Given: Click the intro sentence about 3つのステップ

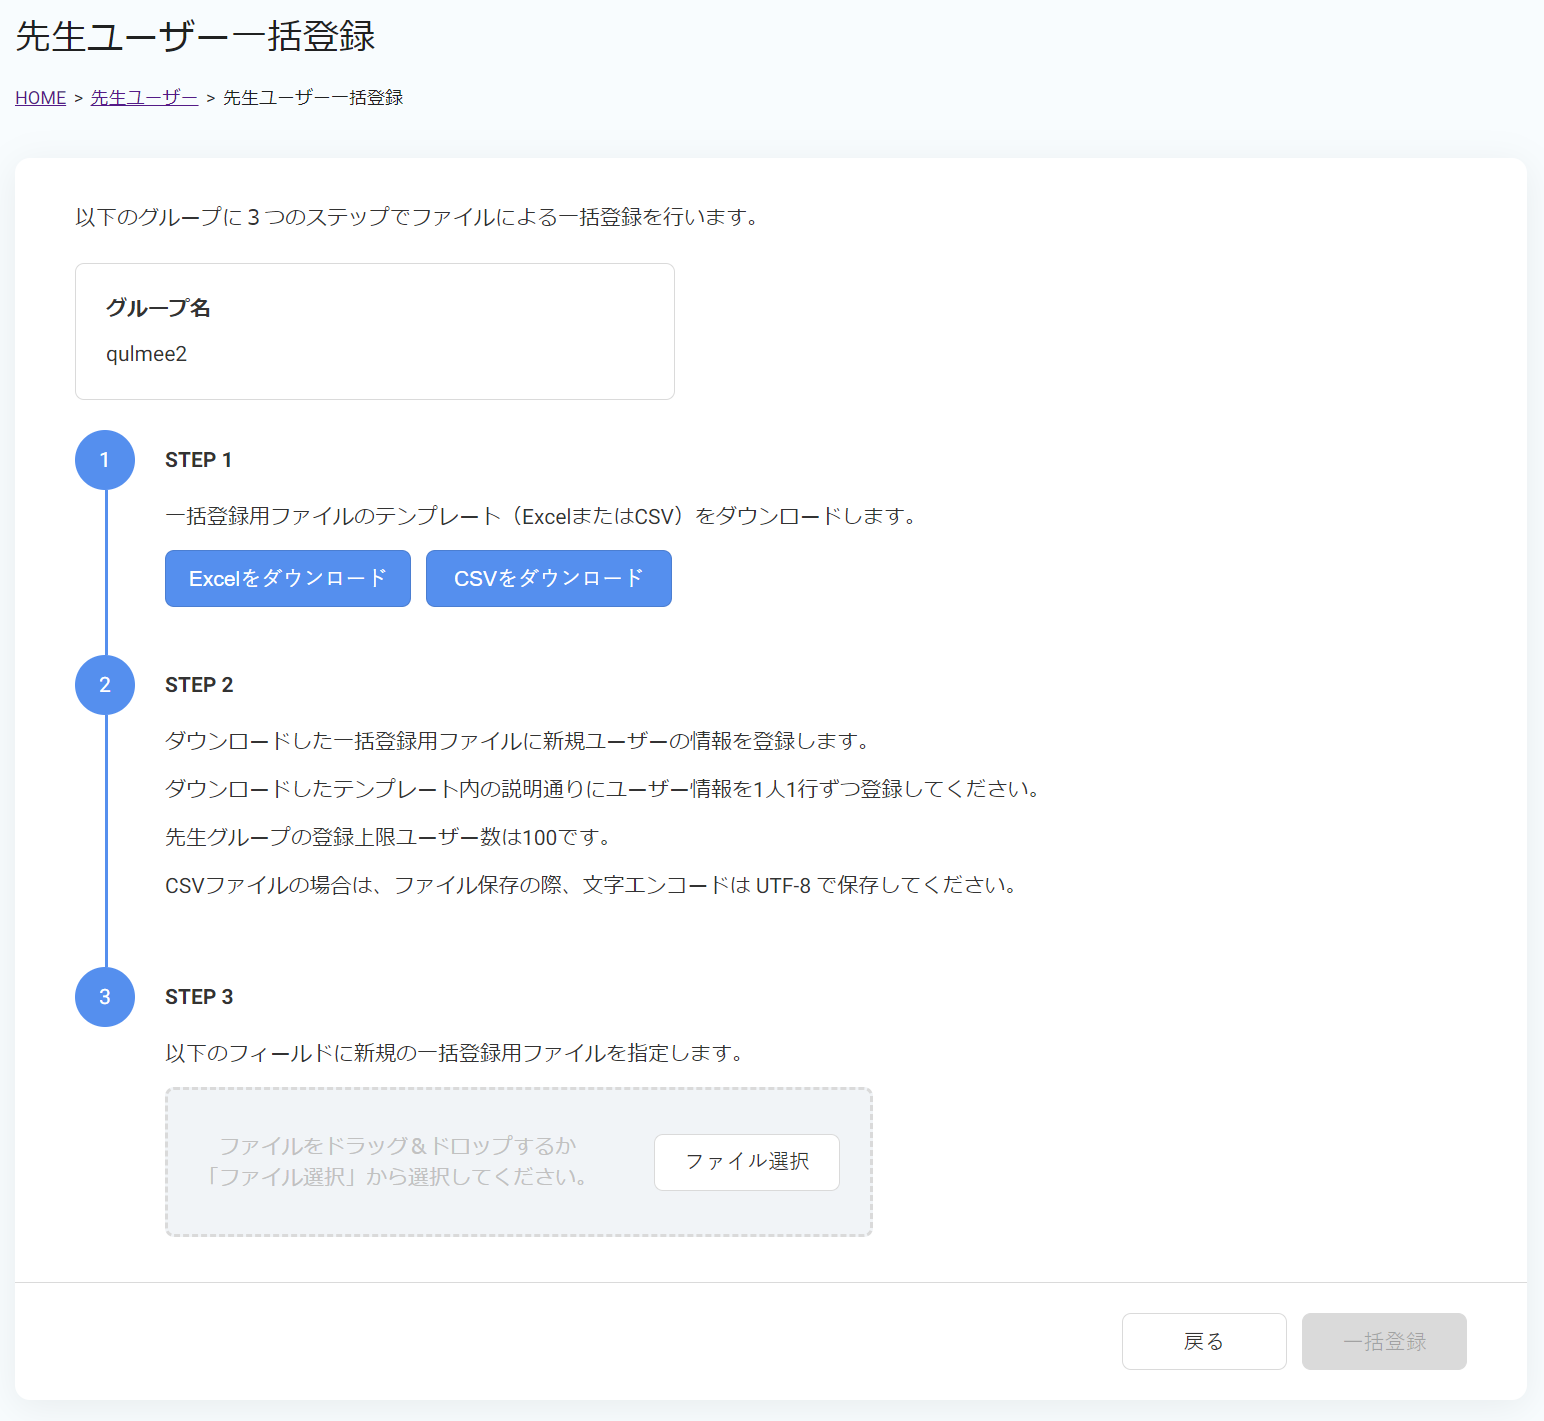Looking at the screenshot, I should [x=417, y=217].
